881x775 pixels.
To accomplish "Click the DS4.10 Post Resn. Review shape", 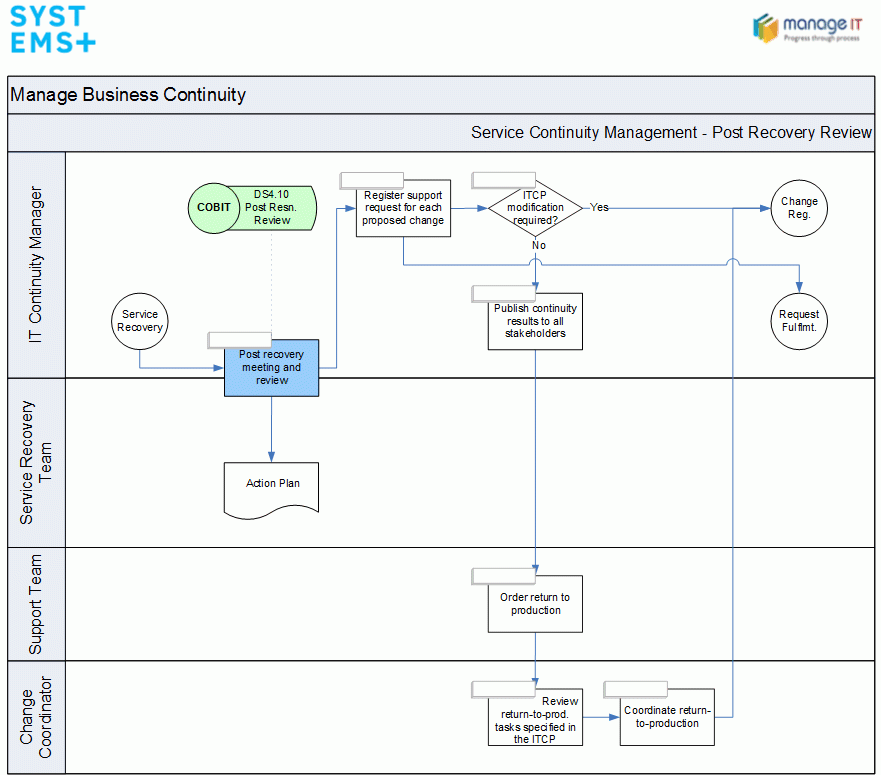I will click(276, 208).
